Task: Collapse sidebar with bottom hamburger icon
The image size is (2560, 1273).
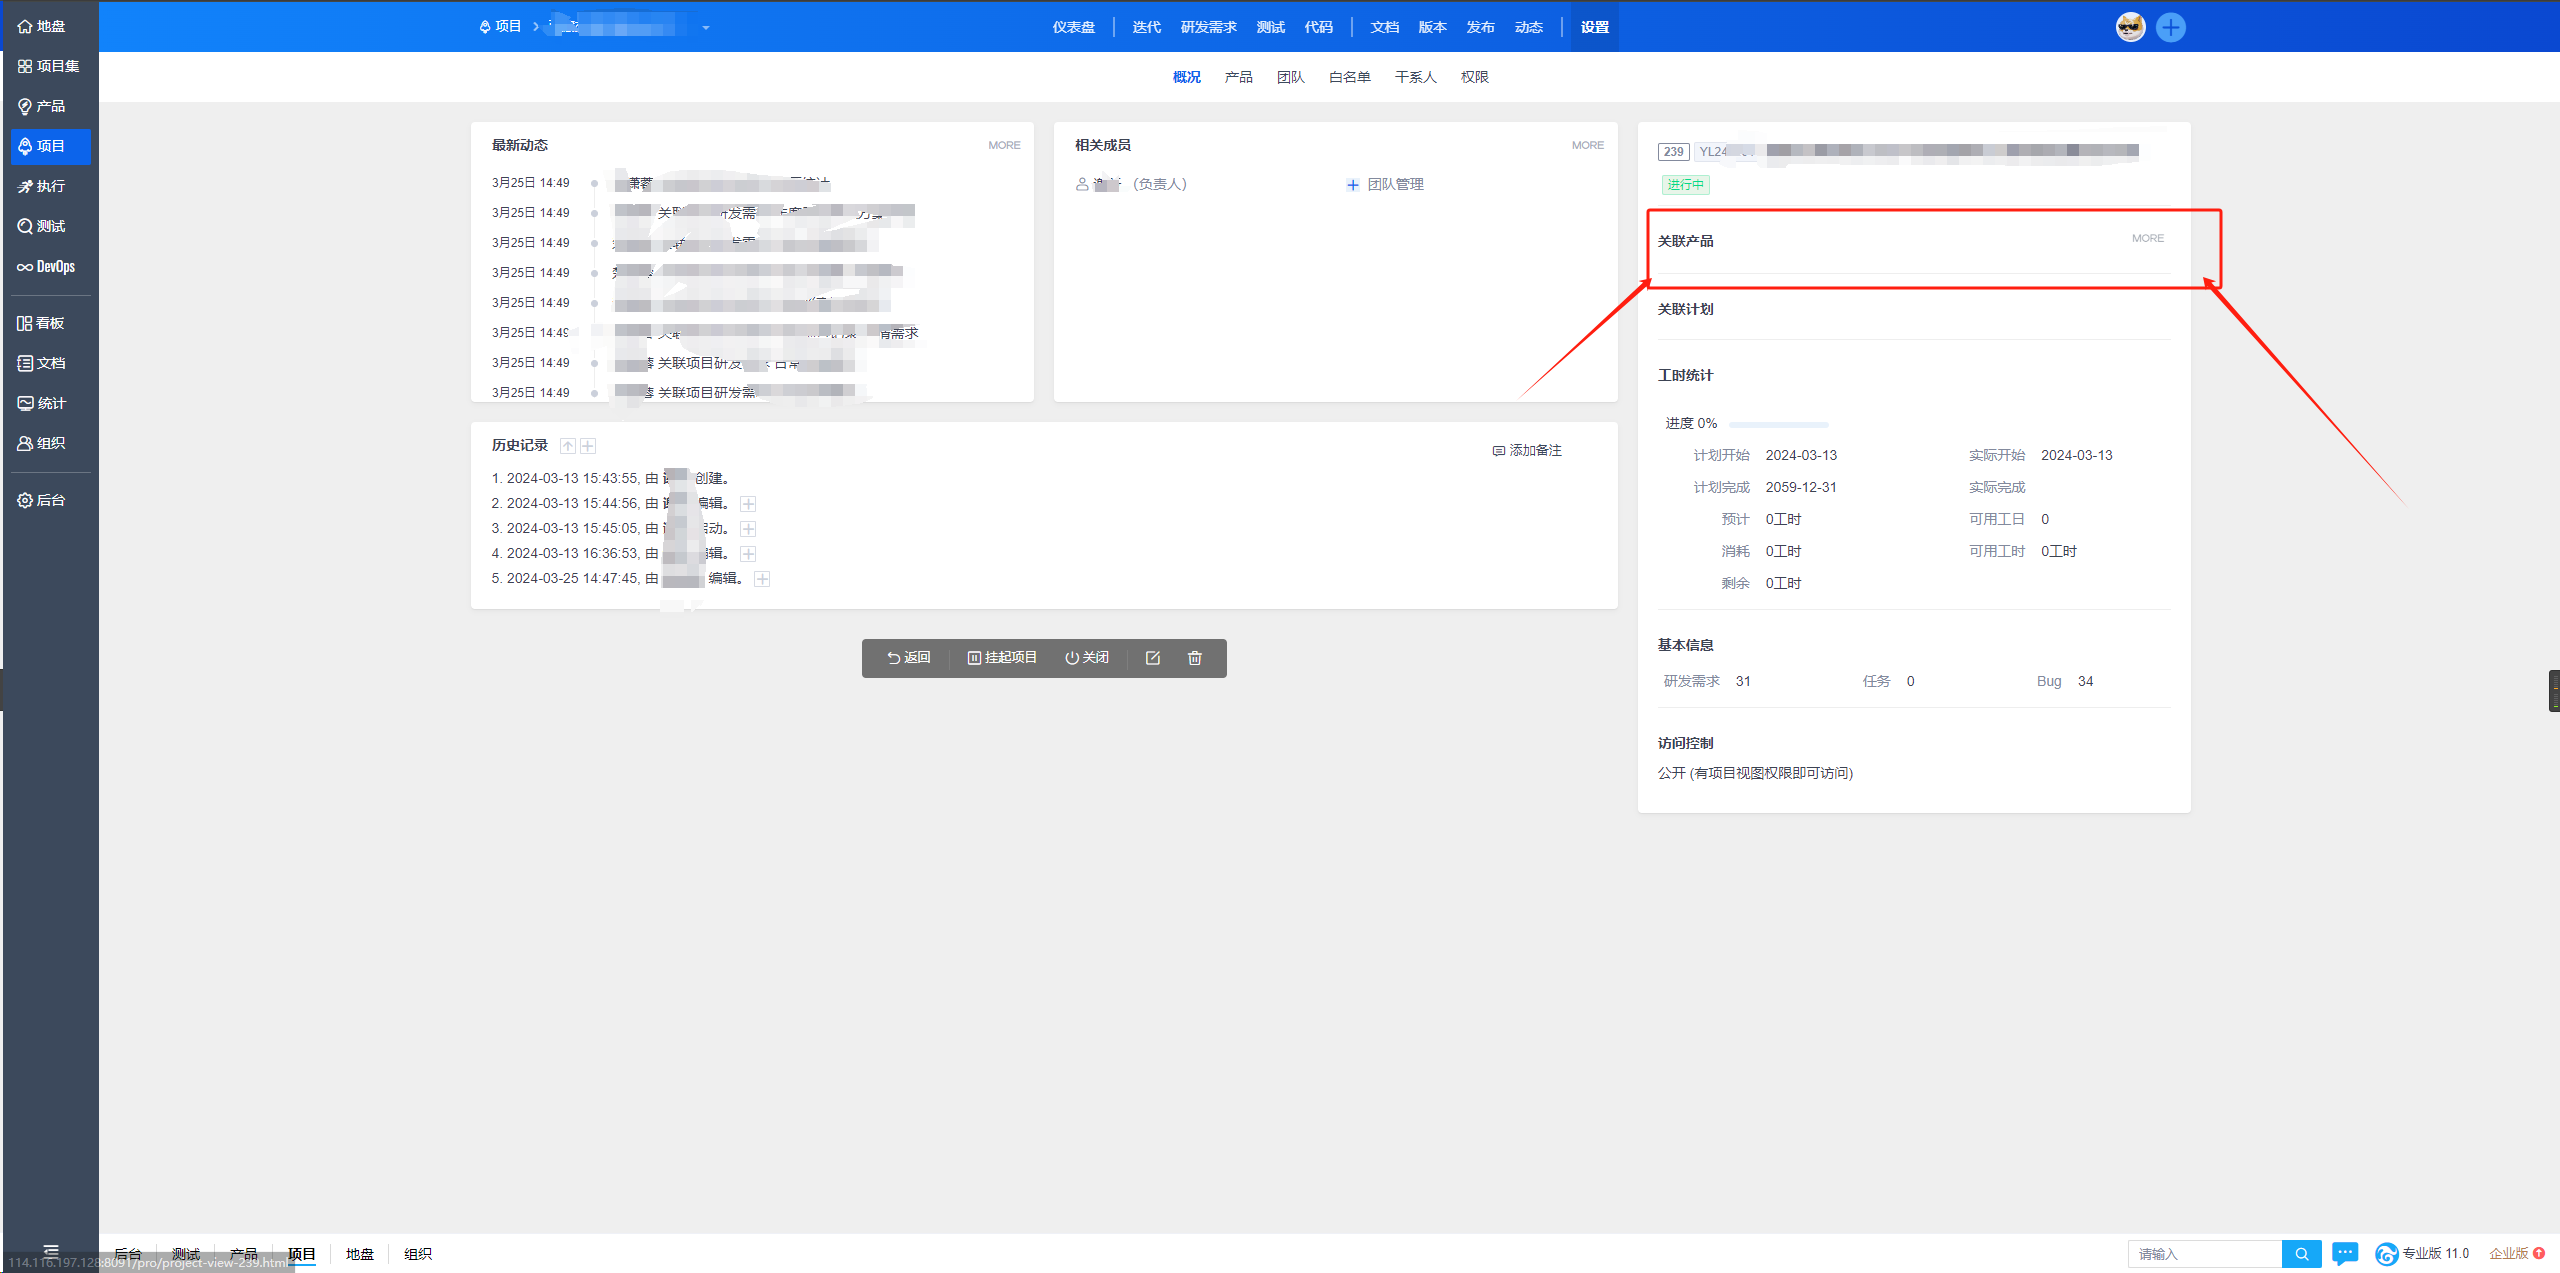Action: click(51, 1250)
